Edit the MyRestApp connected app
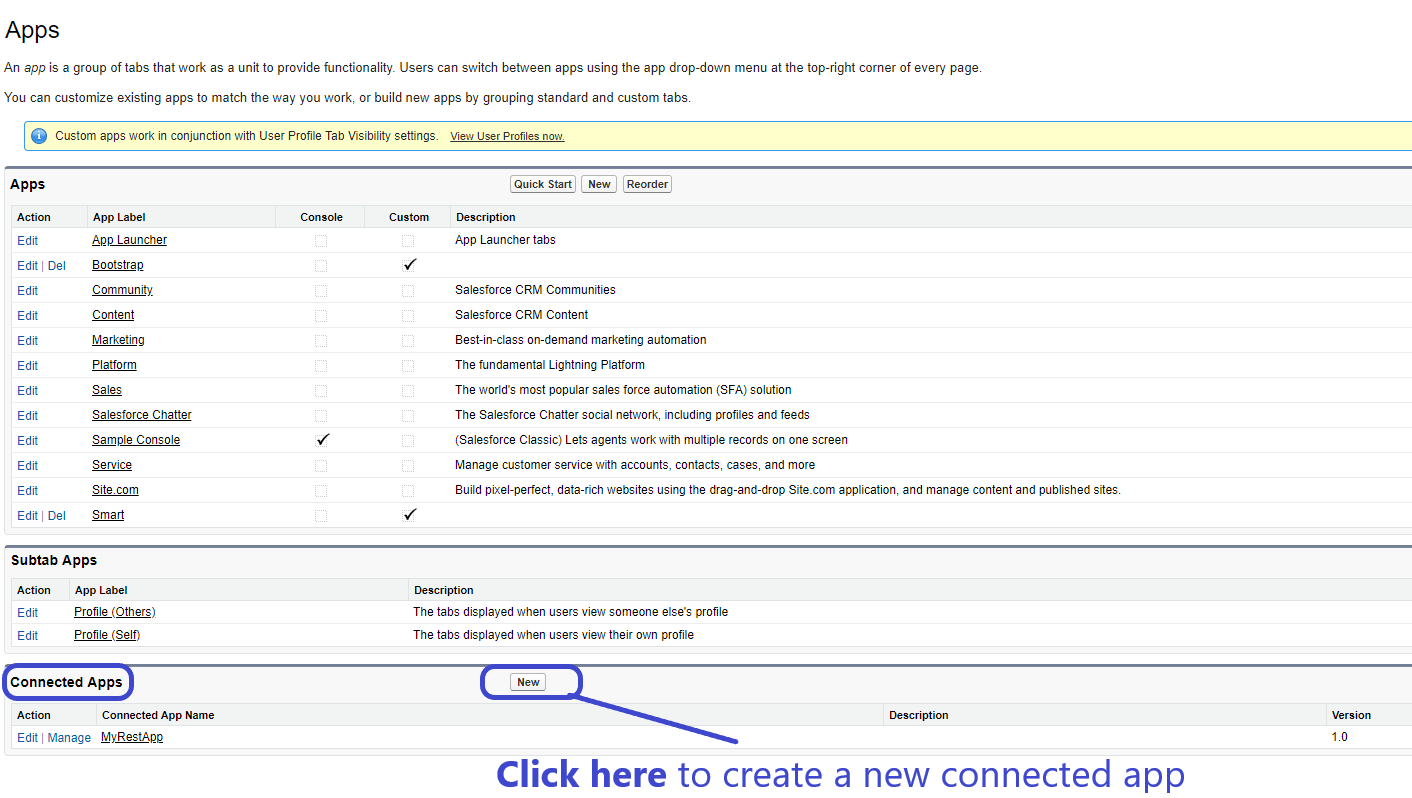 (x=27, y=738)
